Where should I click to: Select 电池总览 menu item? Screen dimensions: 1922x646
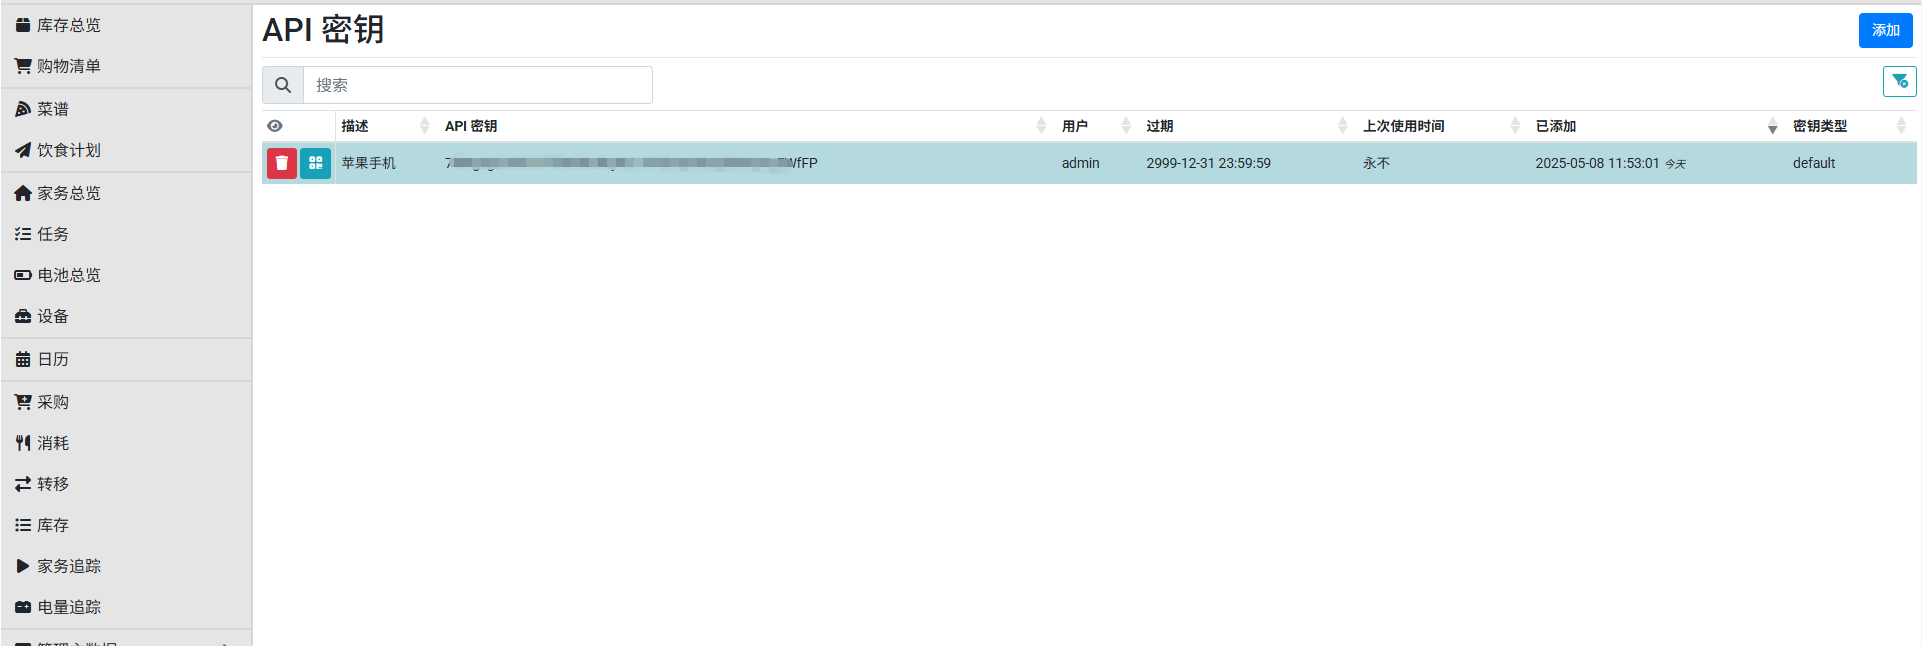click(68, 275)
